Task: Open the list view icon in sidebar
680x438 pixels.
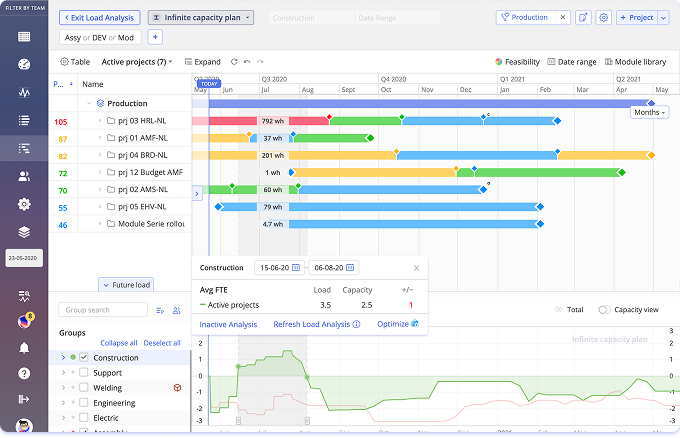Action: pos(24,120)
